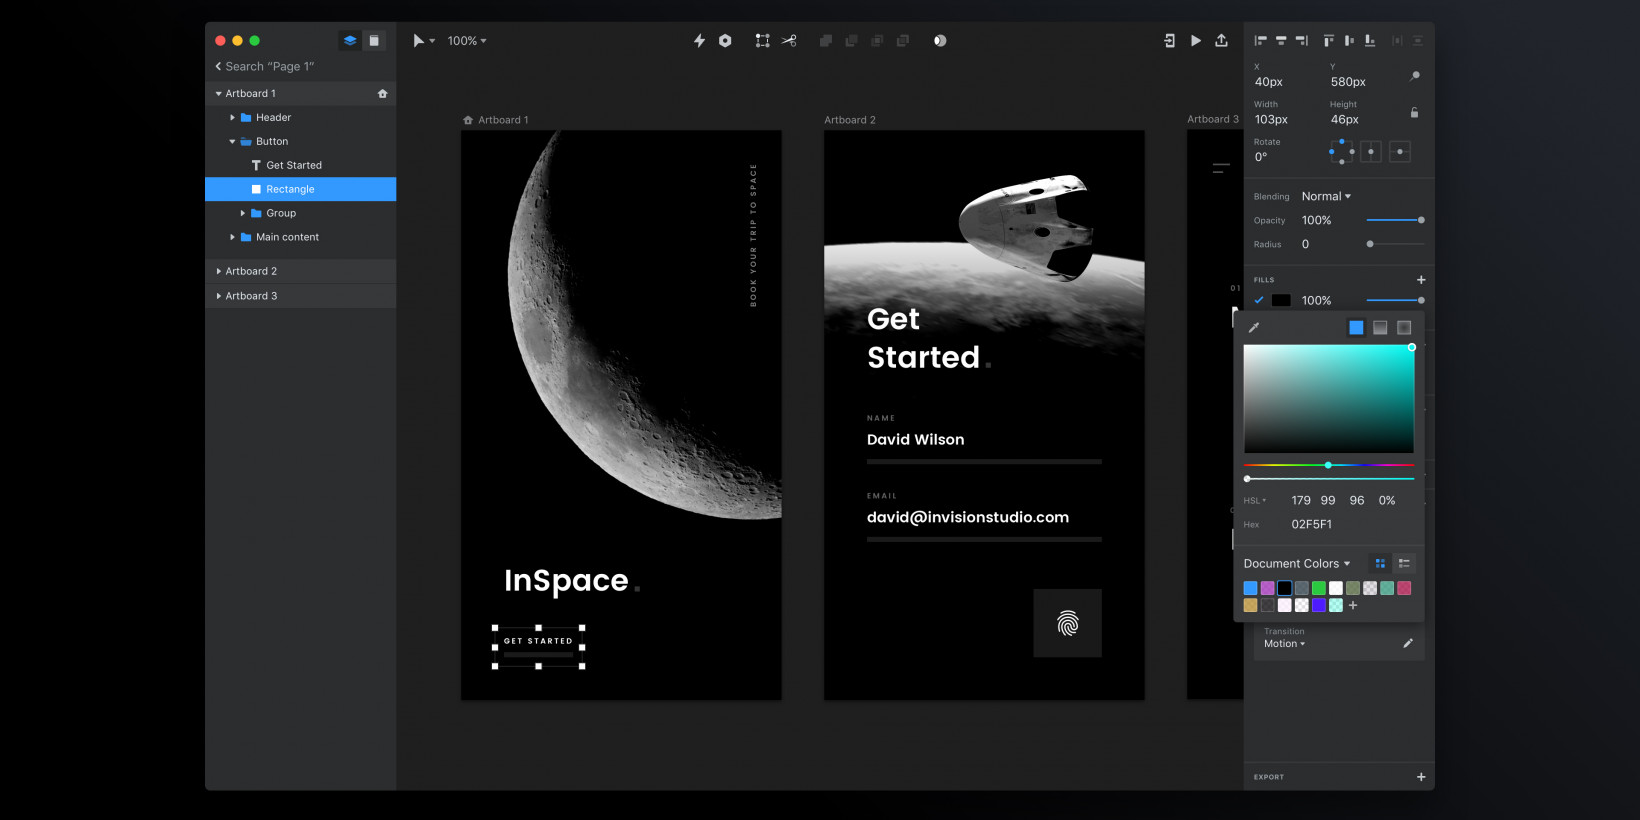Play the prototype preview
Viewport: 1640px width, 820px height.
pos(1196,41)
